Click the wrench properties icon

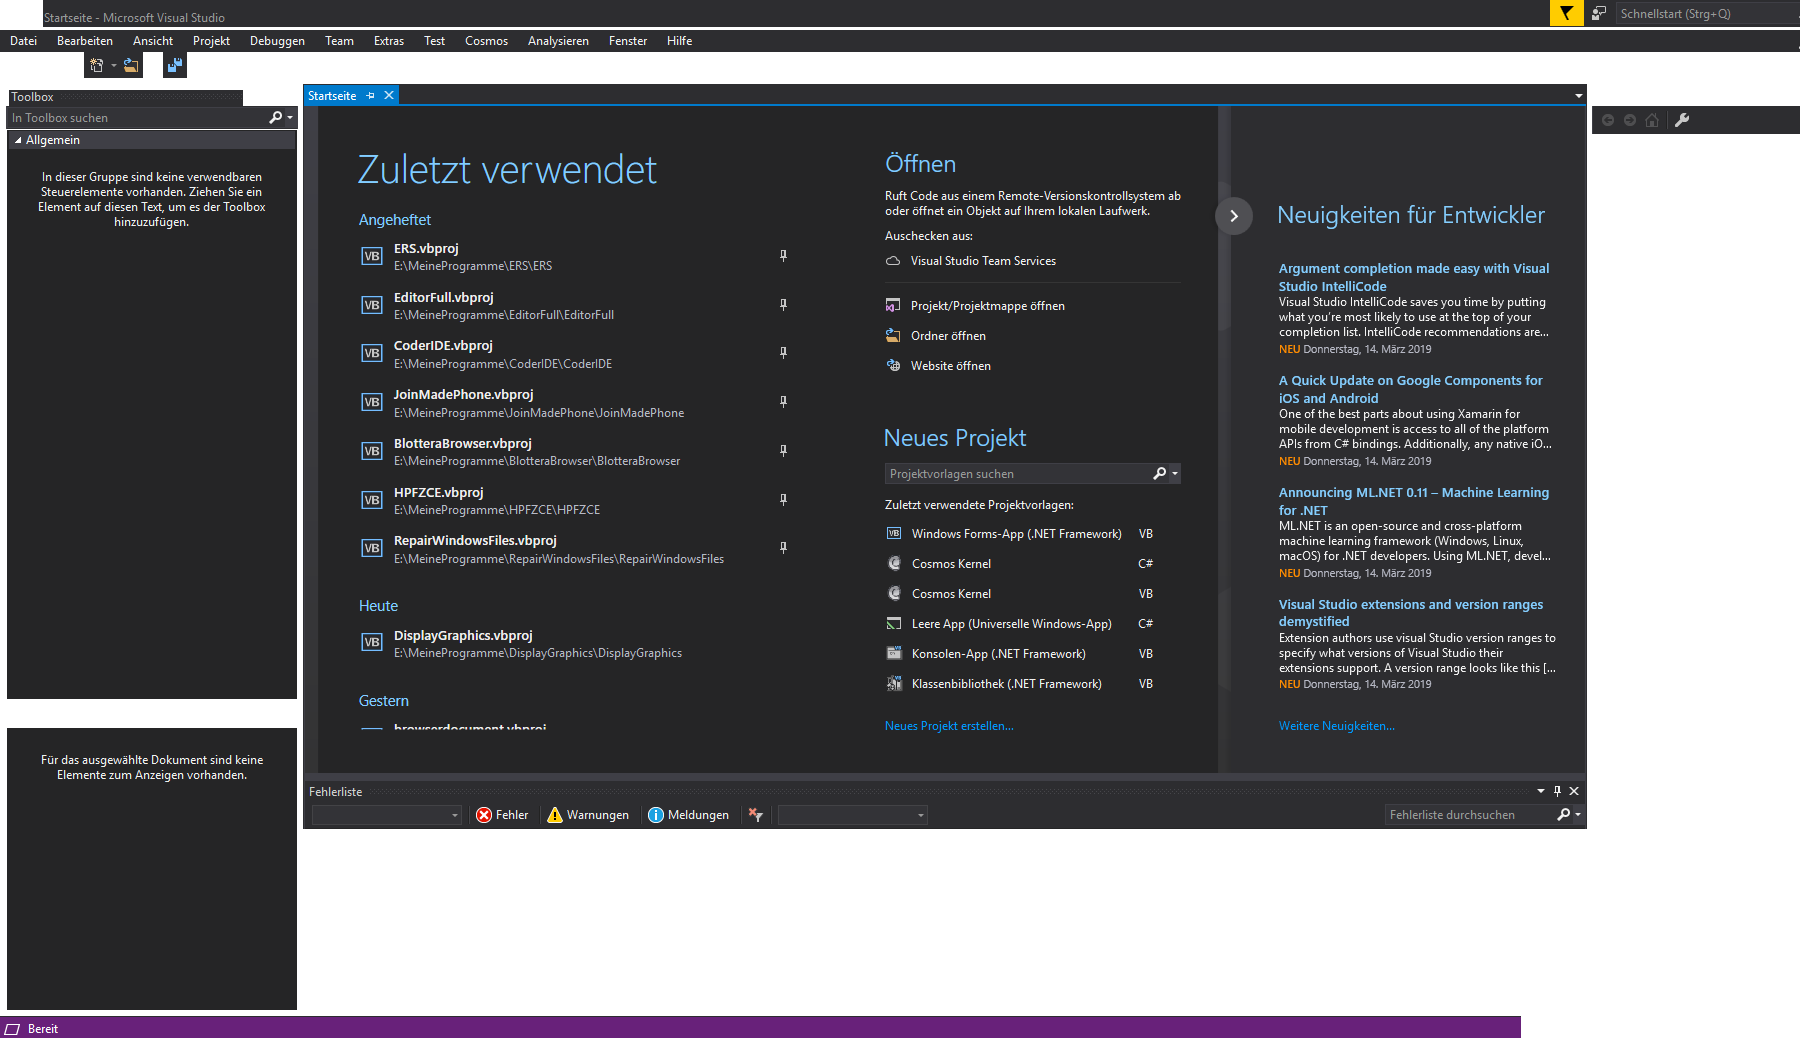tap(1682, 120)
